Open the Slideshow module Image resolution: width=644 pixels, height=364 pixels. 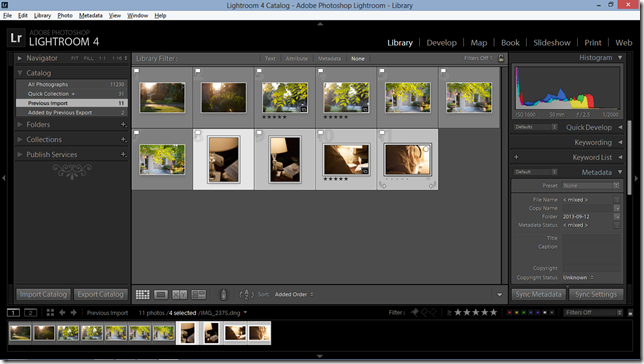tap(552, 43)
